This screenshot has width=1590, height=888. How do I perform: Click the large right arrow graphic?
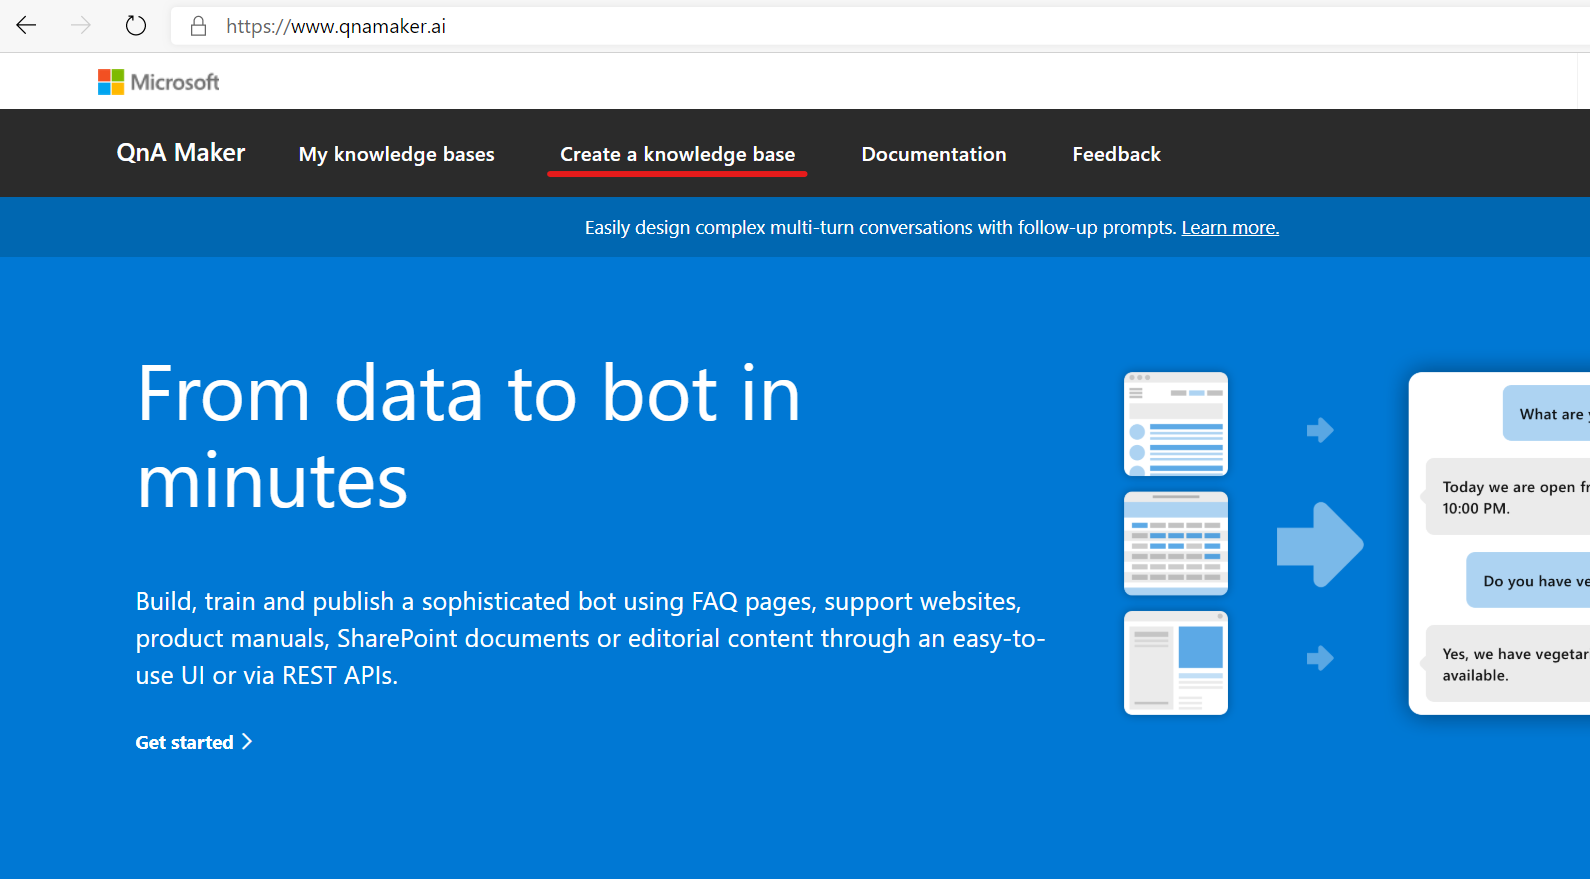tap(1320, 544)
